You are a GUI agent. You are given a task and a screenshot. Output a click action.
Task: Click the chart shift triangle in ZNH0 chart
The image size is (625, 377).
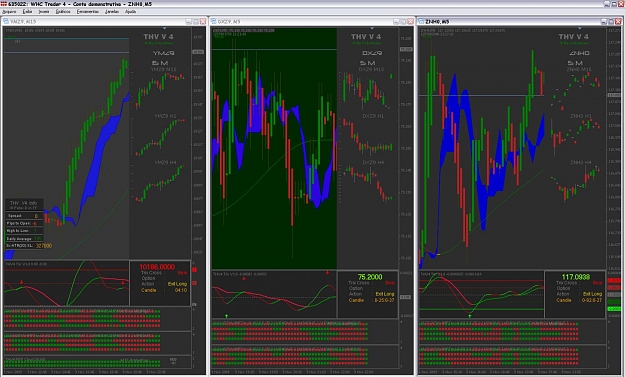[579, 28]
